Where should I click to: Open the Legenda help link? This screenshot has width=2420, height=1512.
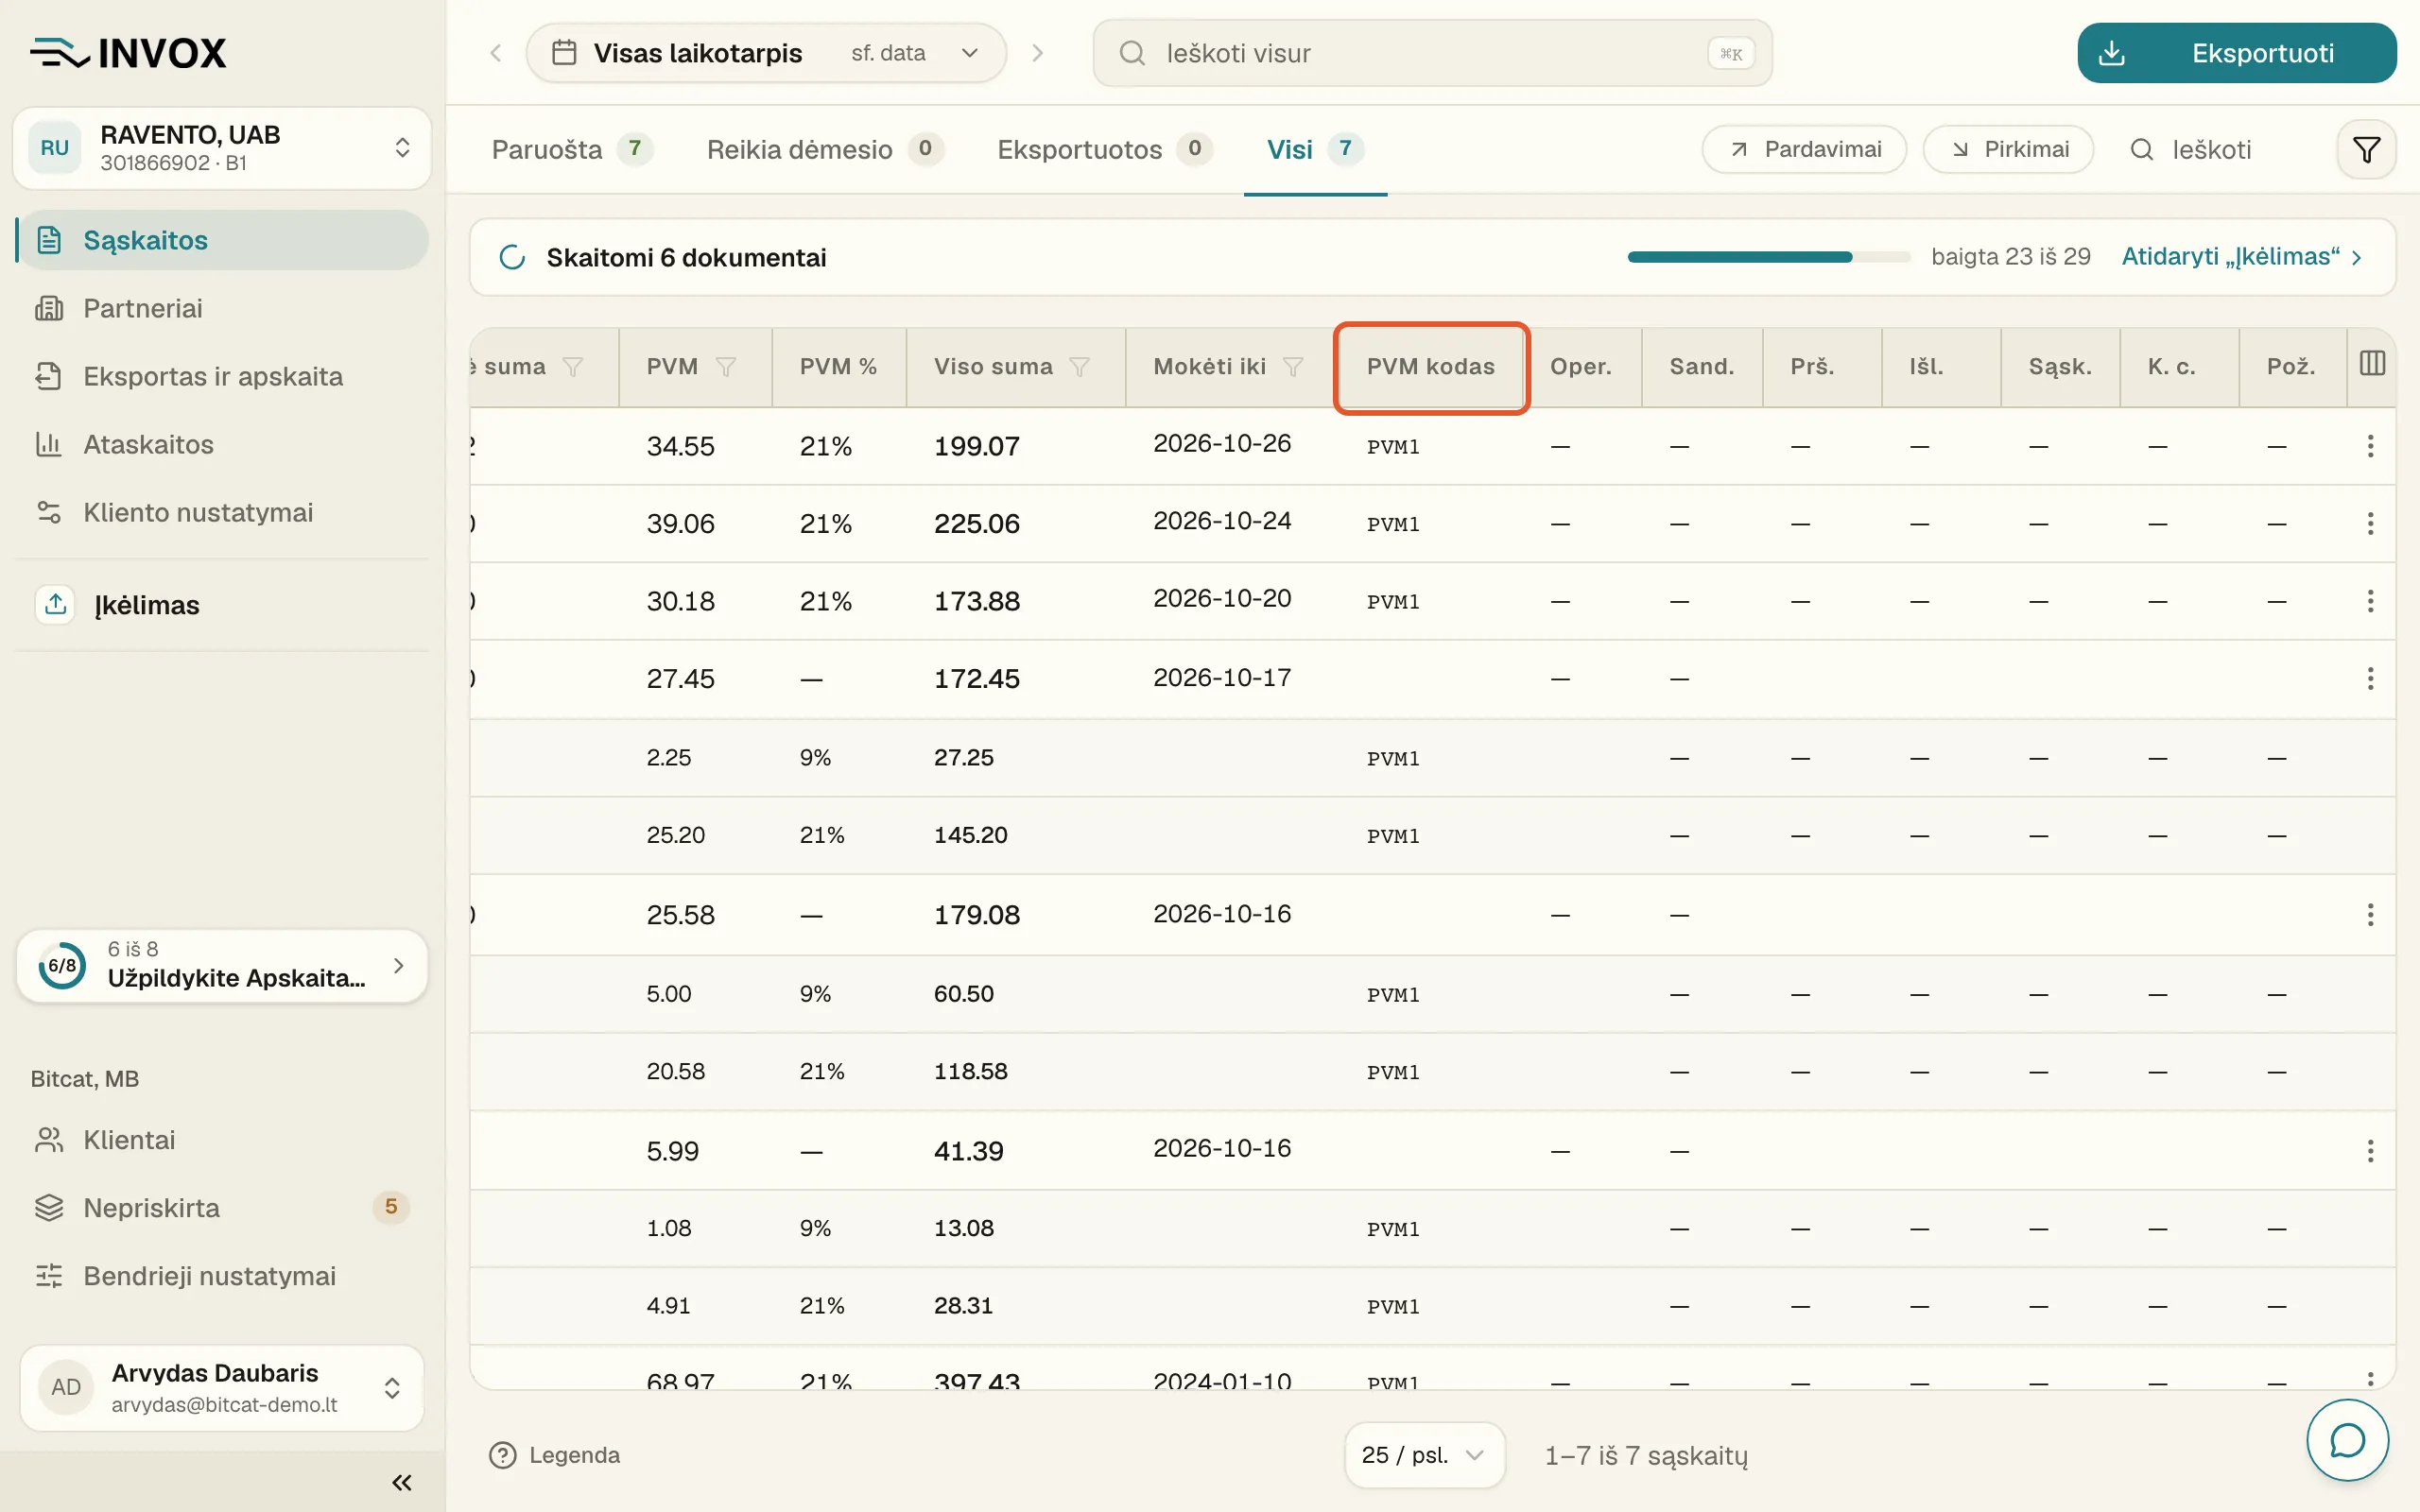555,1455
